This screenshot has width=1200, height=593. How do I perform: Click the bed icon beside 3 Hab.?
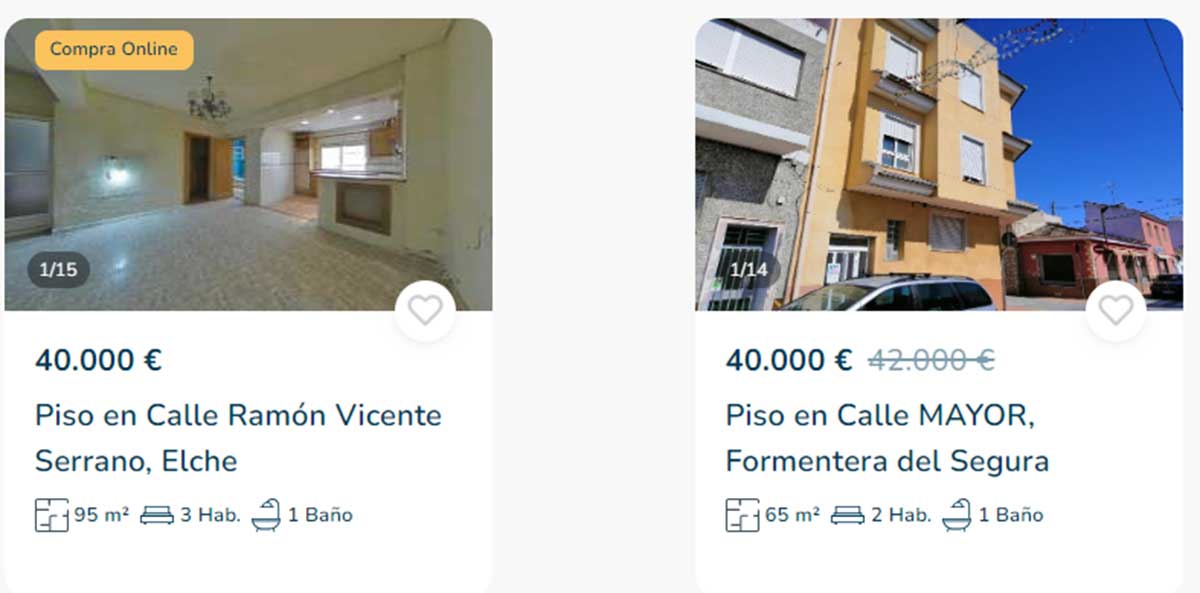pos(157,516)
